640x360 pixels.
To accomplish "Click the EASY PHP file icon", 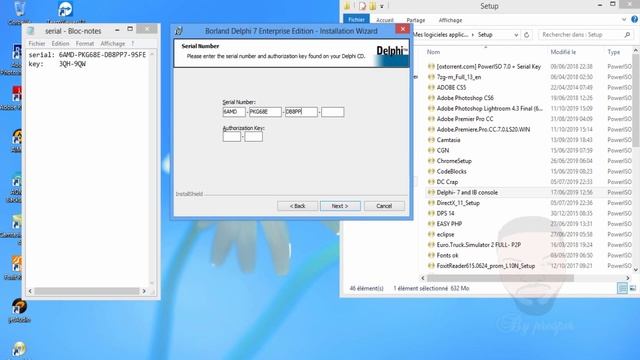I will click(x=431, y=224).
